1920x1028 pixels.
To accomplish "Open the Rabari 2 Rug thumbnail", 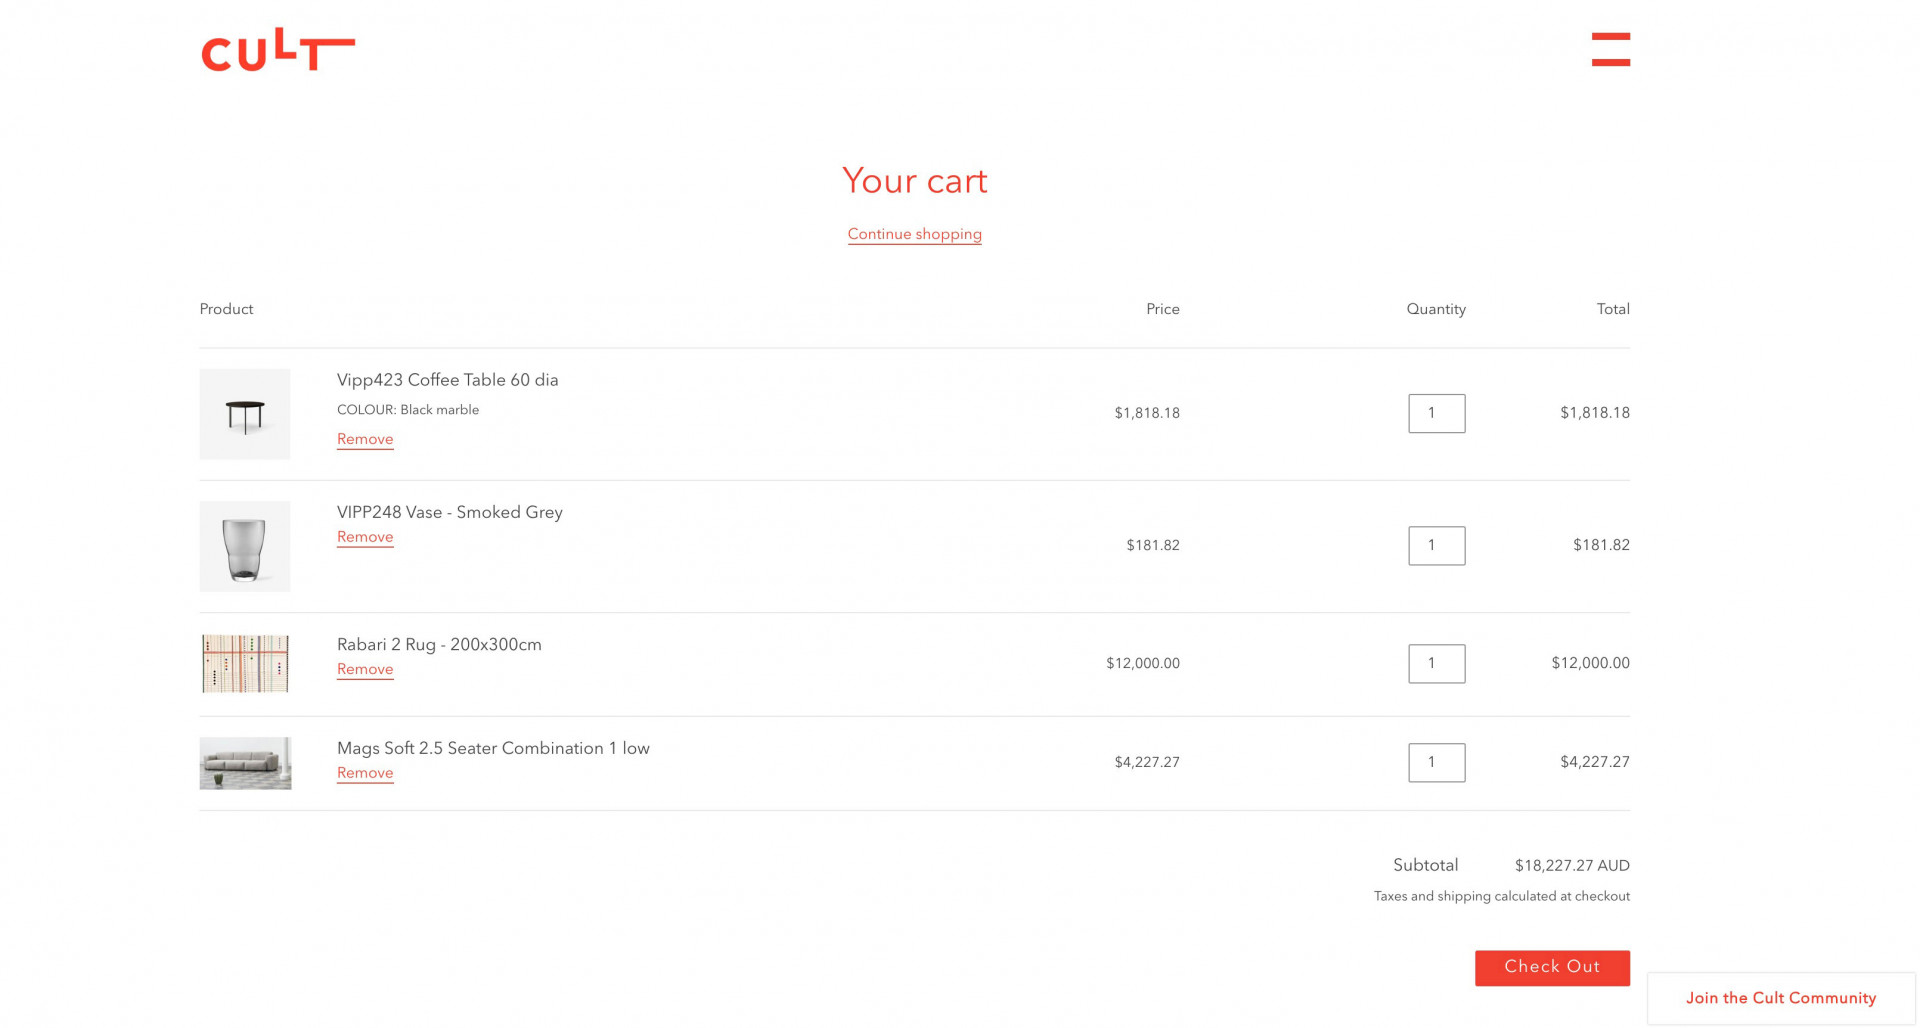I will [x=245, y=664].
